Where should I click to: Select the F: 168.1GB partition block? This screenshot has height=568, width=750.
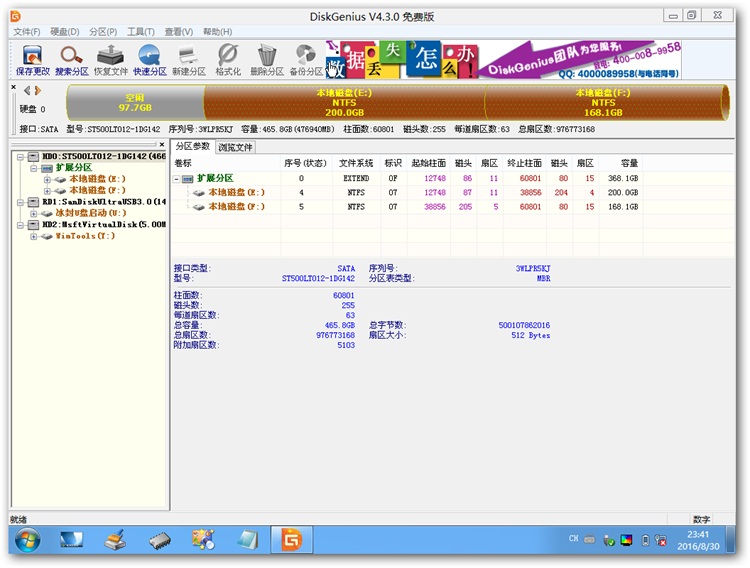[604, 103]
